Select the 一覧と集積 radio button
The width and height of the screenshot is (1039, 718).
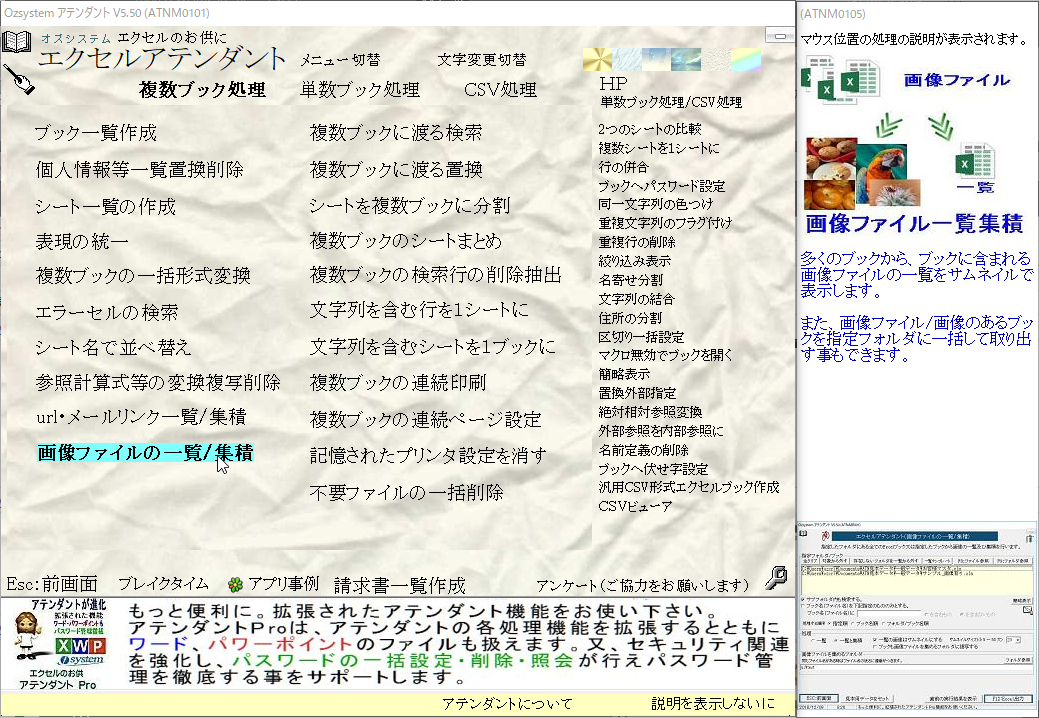(834, 640)
